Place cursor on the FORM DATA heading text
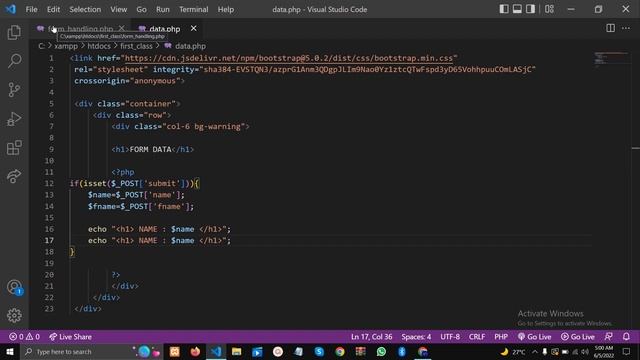640x360 pixels. (x=150, y=149)
